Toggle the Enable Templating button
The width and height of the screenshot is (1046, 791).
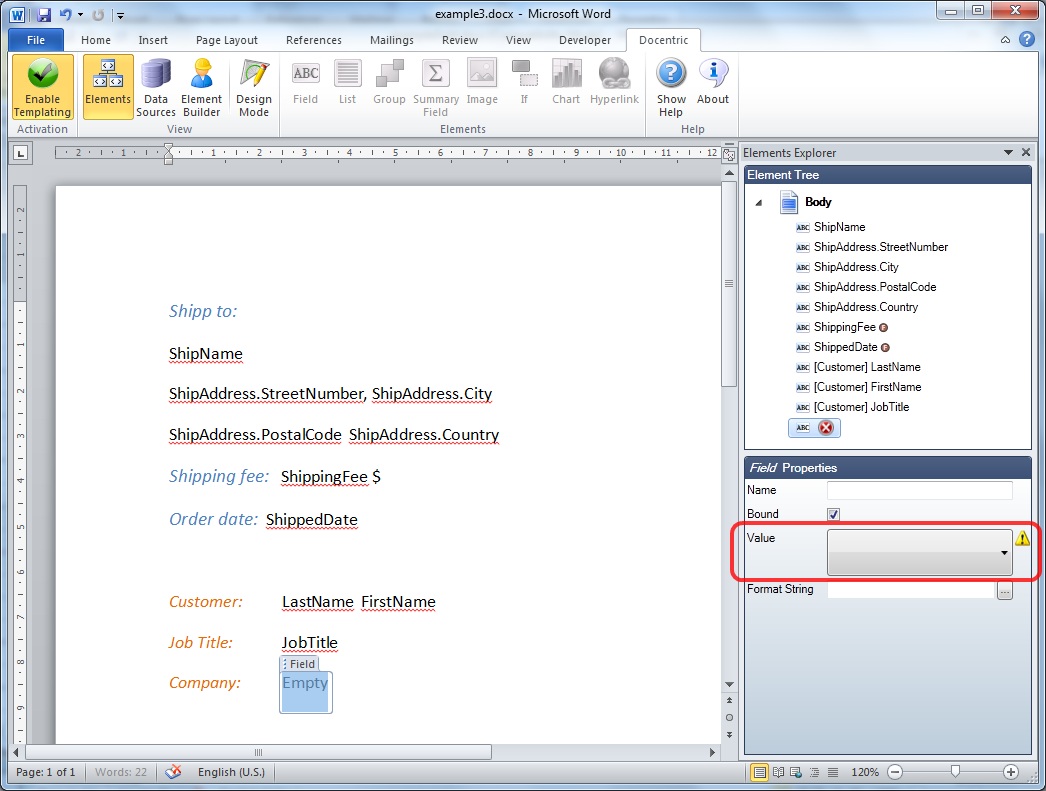[x=42, y=87]
